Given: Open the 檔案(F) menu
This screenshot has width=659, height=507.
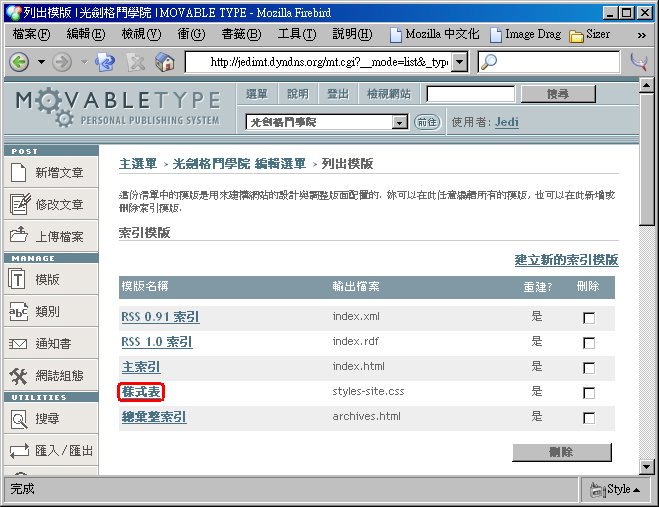Looking at the screenshot, I should [31, 34].
